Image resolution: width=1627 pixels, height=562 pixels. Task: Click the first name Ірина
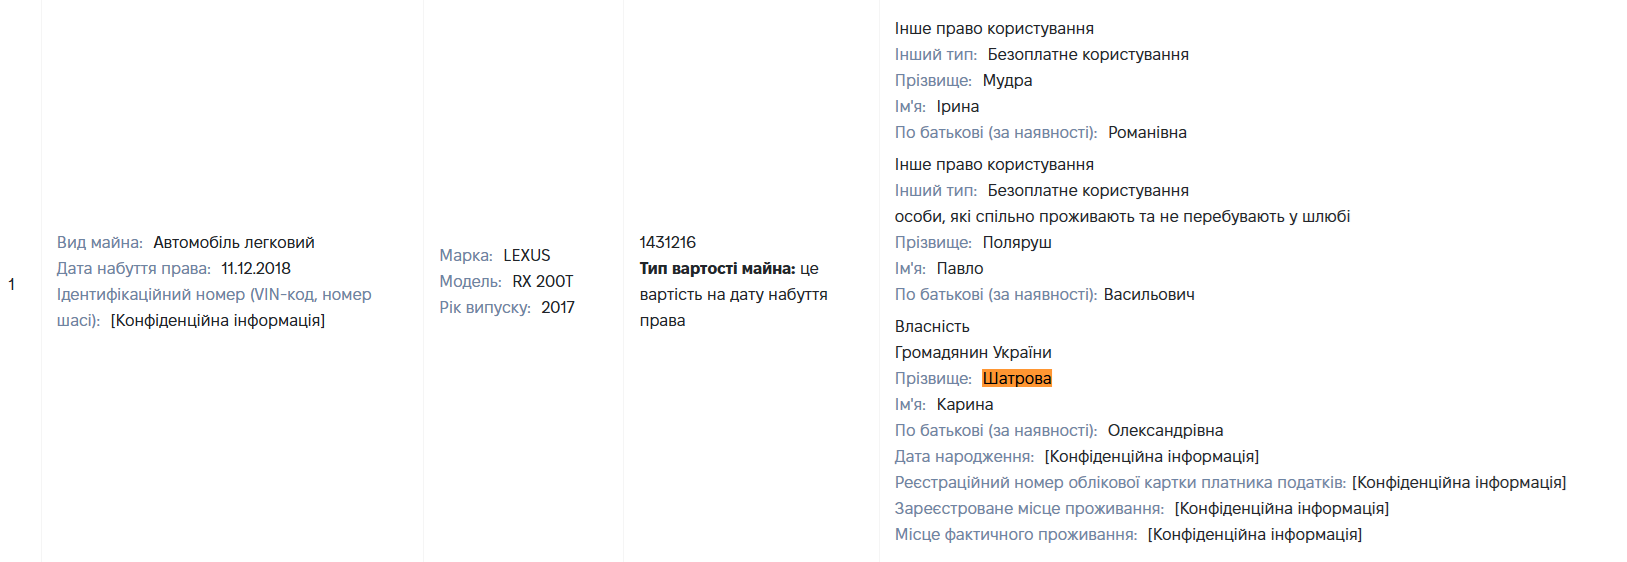pos(958,106)
